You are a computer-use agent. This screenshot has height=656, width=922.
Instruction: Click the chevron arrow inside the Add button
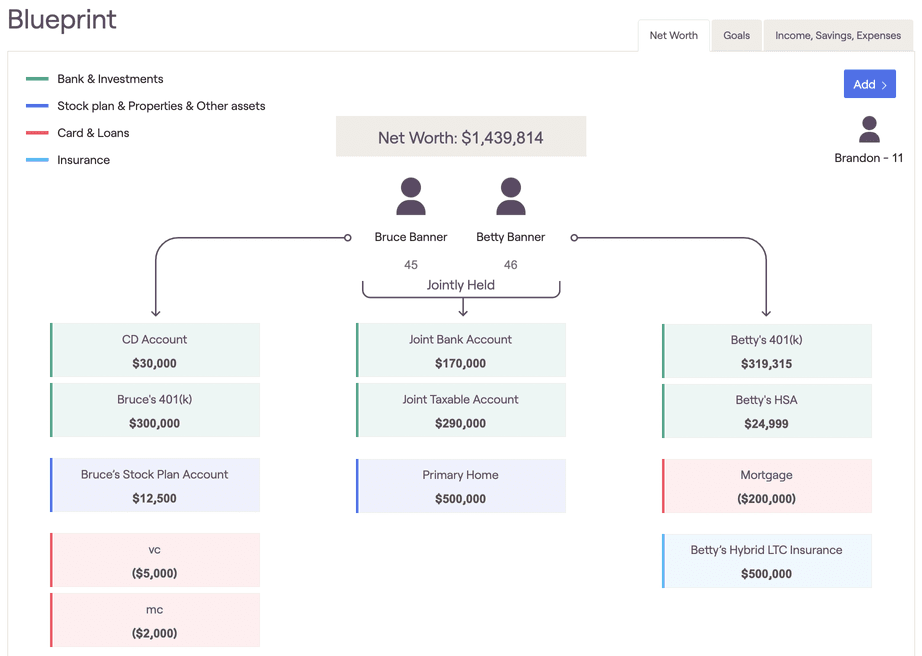[884, 84]
